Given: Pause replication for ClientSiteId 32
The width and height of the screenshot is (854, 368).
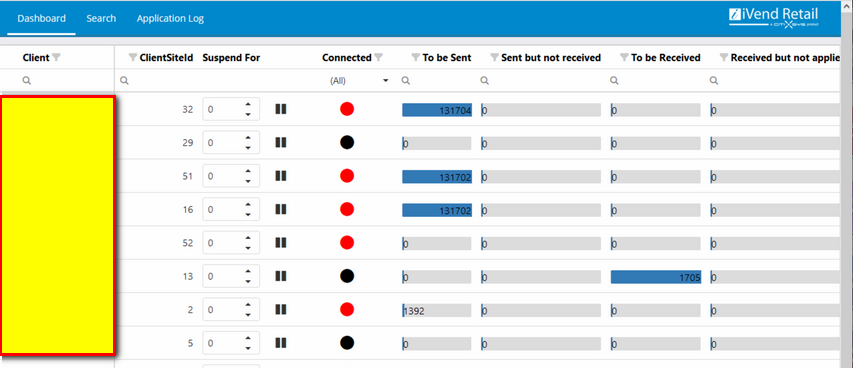Looking at the screenshot, I should (280, 109).
